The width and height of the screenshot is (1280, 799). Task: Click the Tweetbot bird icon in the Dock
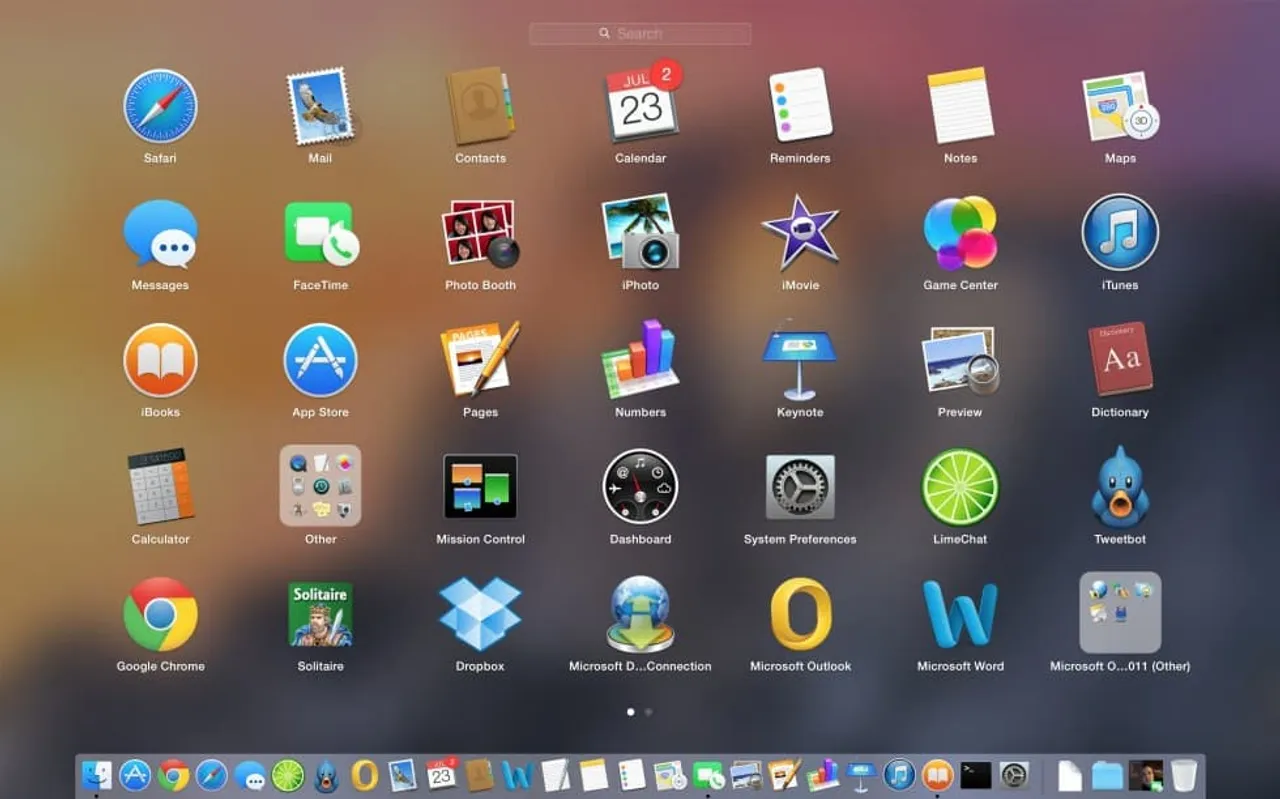pyautogui.click(x=326, y=775)
